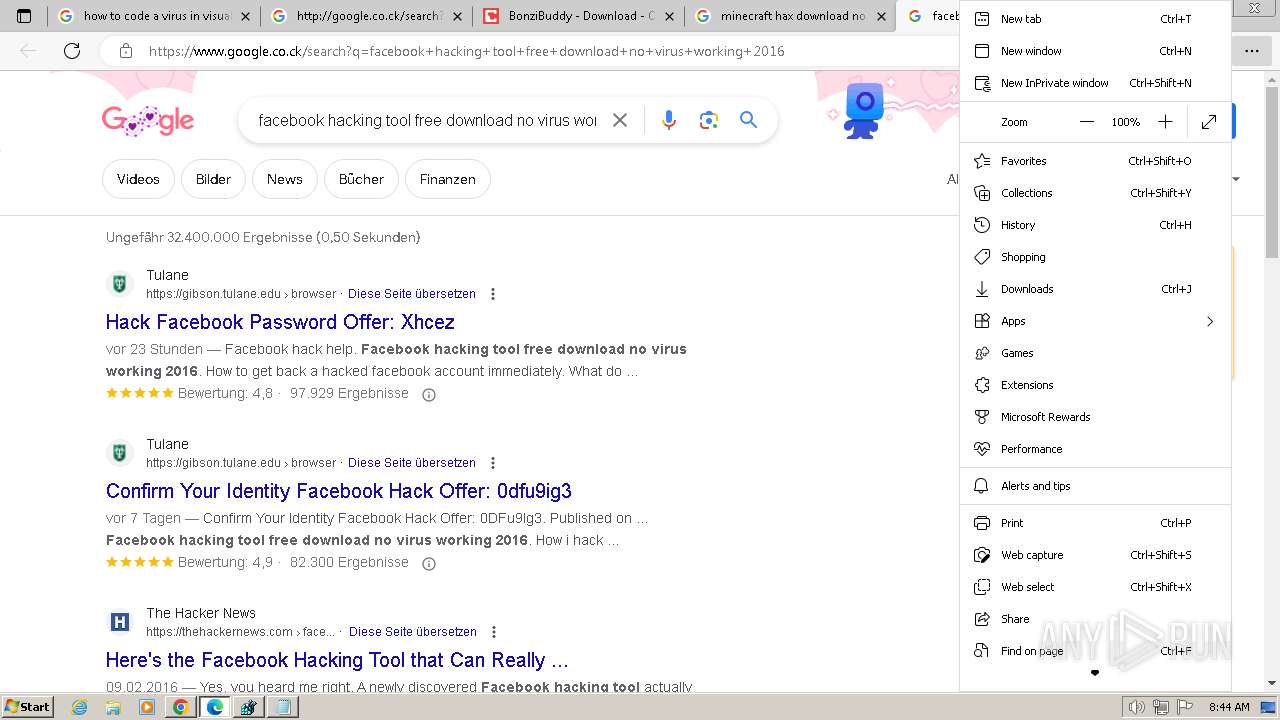Select Print from the menu
Viewport: 1280px width, 720px height.
(1095, 523)
